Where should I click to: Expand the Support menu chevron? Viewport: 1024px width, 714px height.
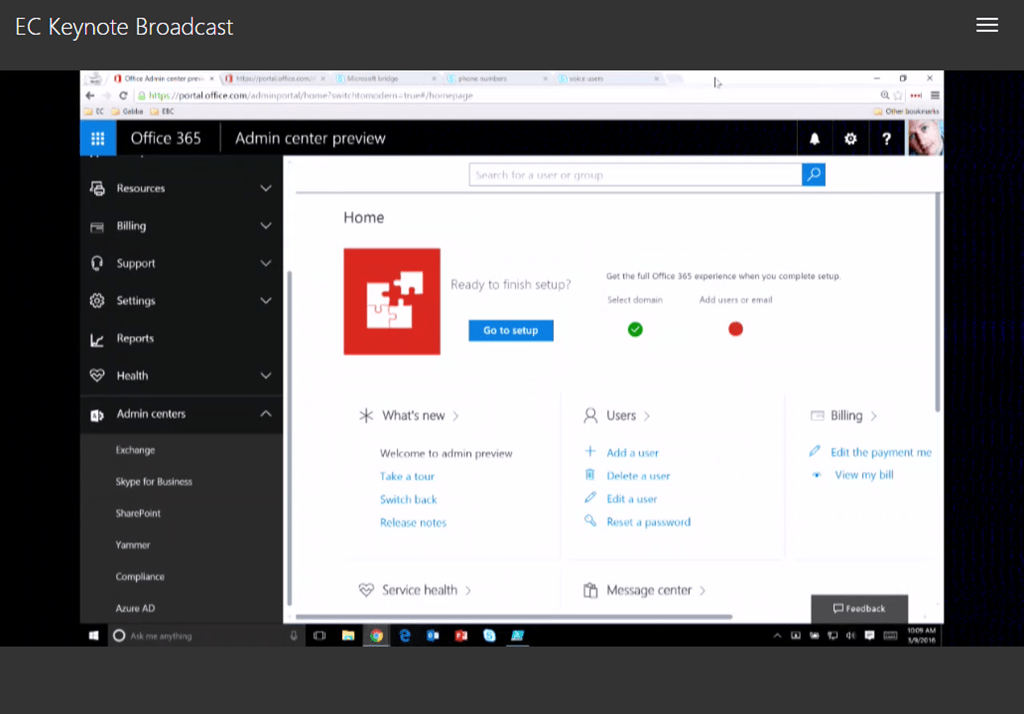coord(265,264)
